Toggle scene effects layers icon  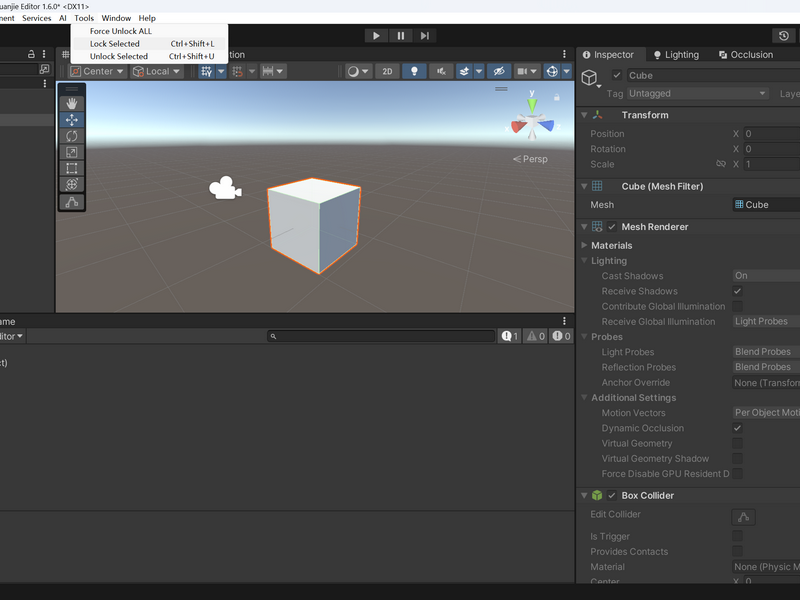click(x=464, y=71)
